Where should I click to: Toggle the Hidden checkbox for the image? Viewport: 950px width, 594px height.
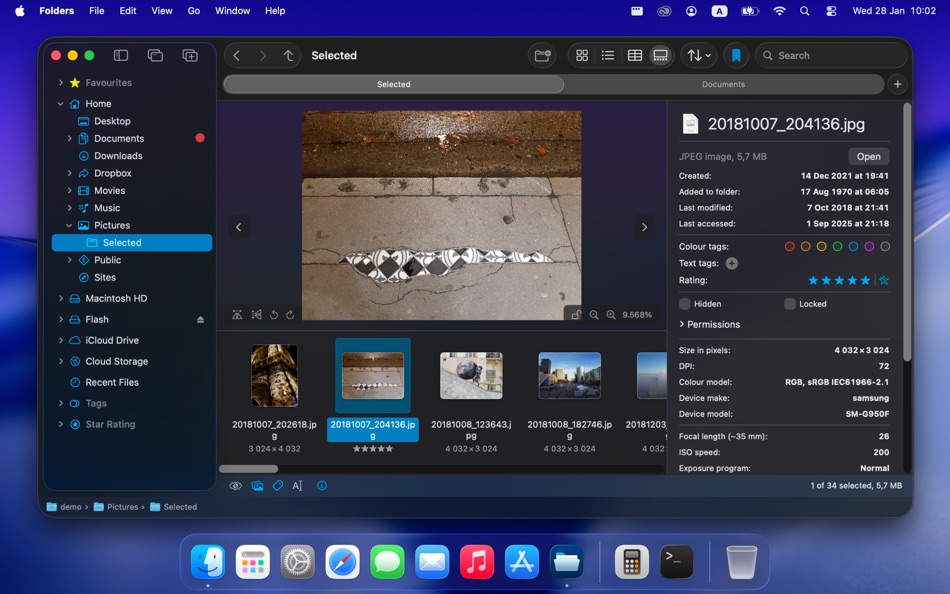(x=685, y=304)
